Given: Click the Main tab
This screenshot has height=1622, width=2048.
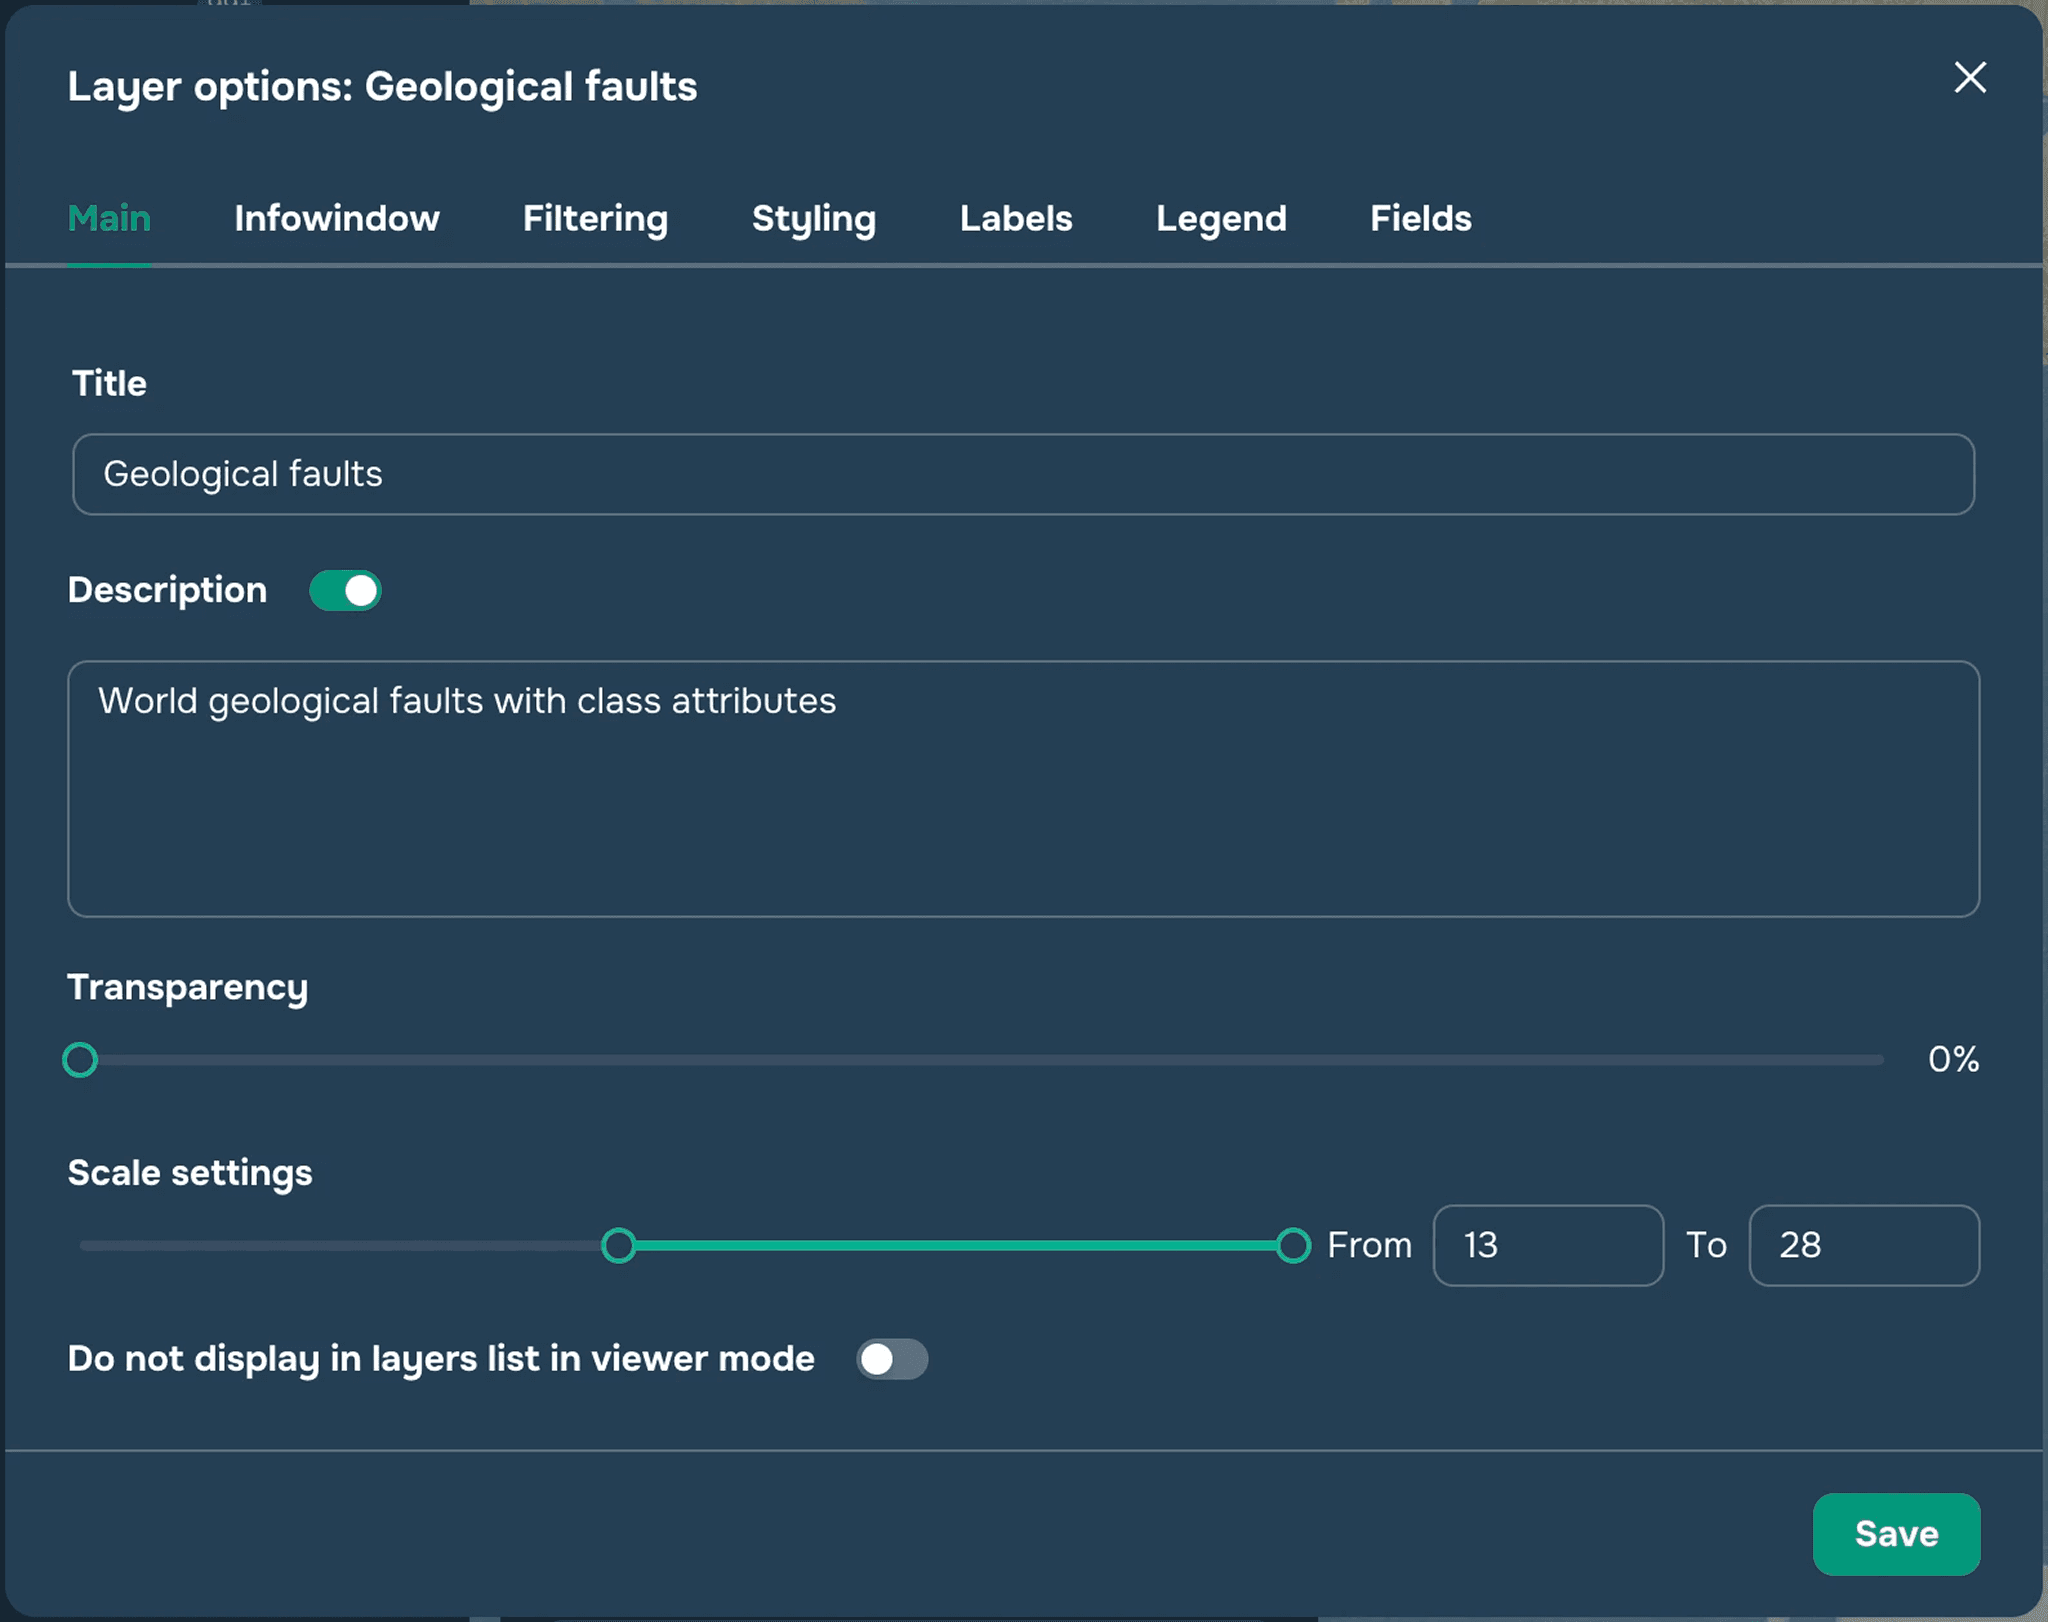Looking at the screenshot, I should click(x=109, y=218).
